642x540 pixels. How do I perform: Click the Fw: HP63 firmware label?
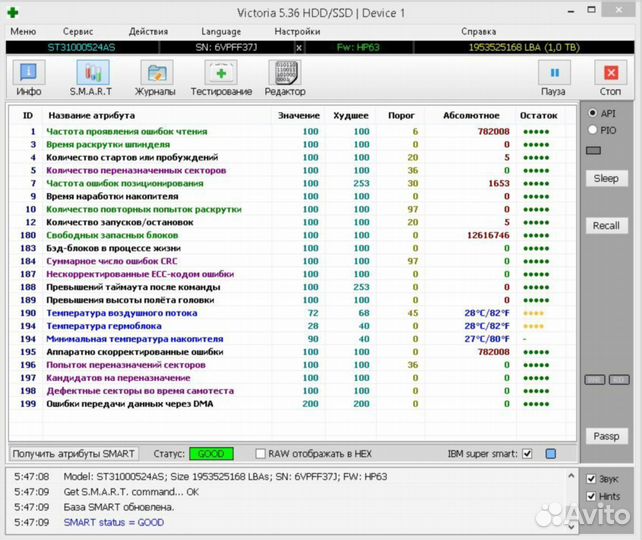click(358, 47)
